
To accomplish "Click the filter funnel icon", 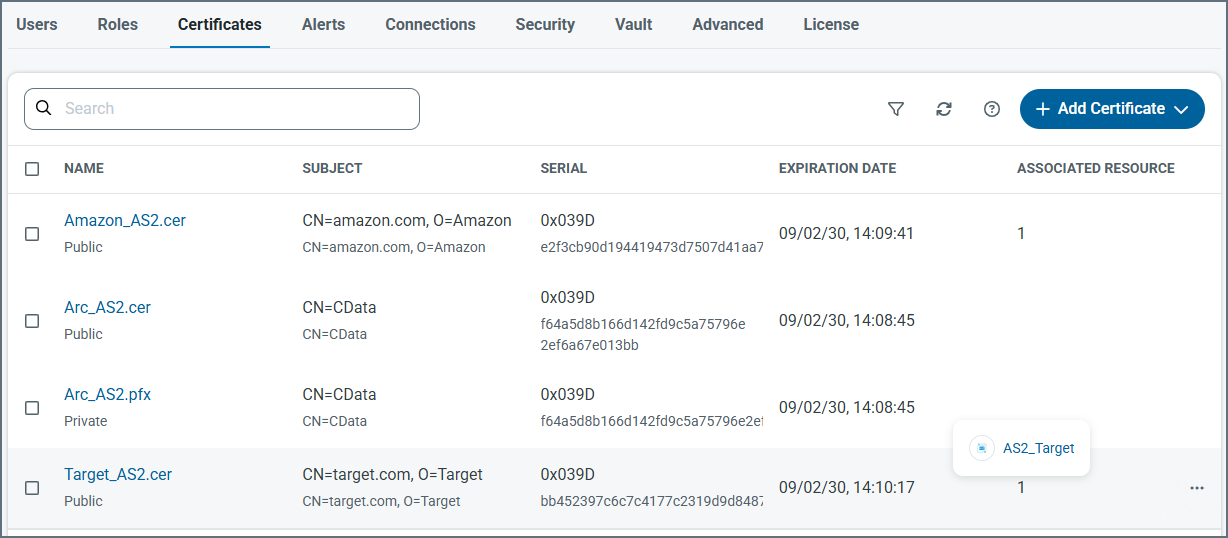I will [896, 109].
